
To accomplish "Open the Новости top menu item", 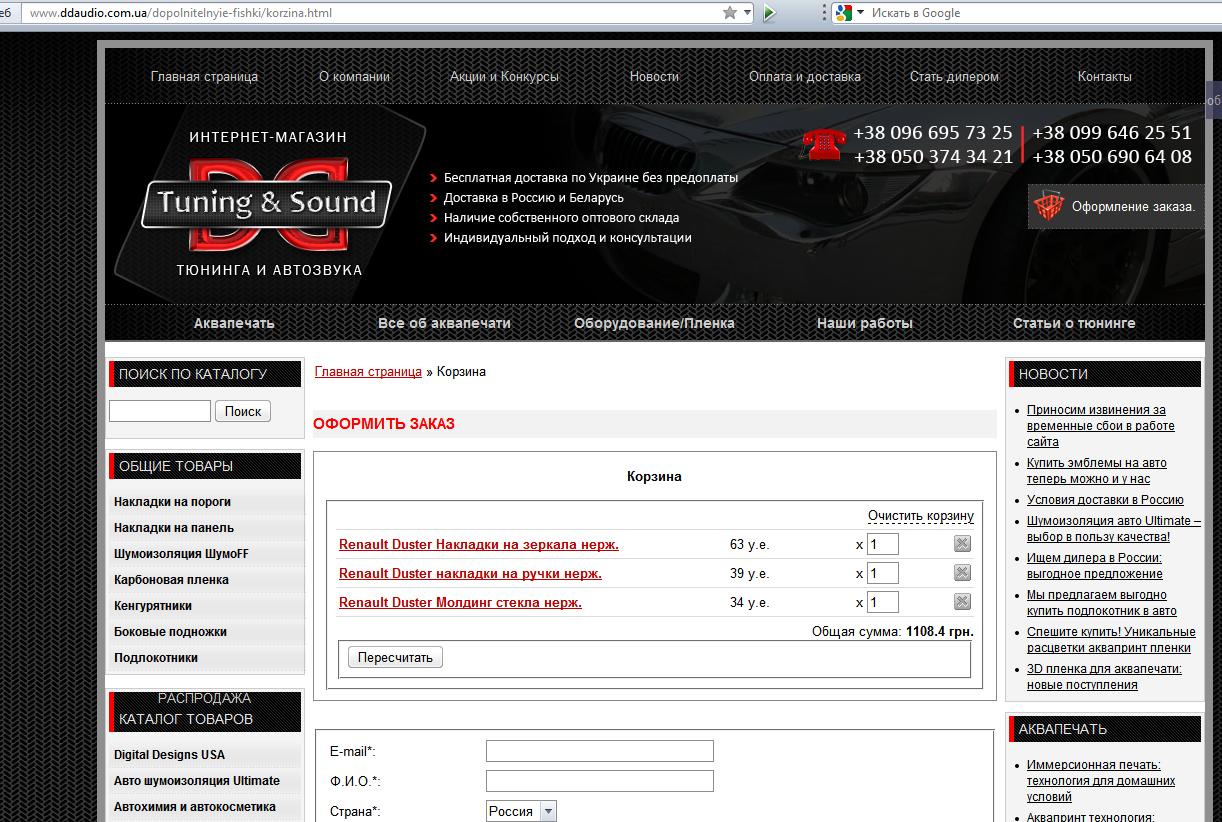I will (654, 76).
